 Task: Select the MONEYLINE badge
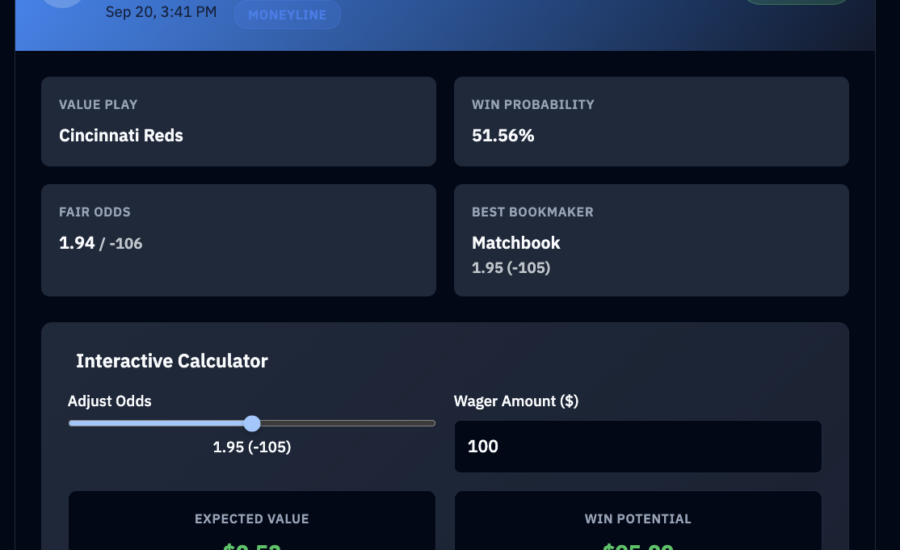[287, 15]
